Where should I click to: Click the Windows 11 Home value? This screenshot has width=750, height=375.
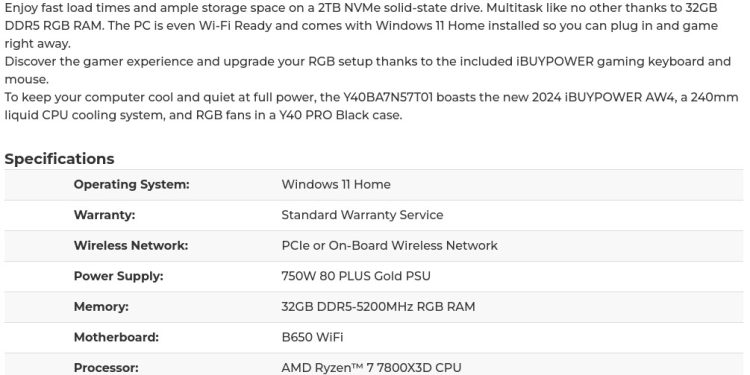click(336, 185)
